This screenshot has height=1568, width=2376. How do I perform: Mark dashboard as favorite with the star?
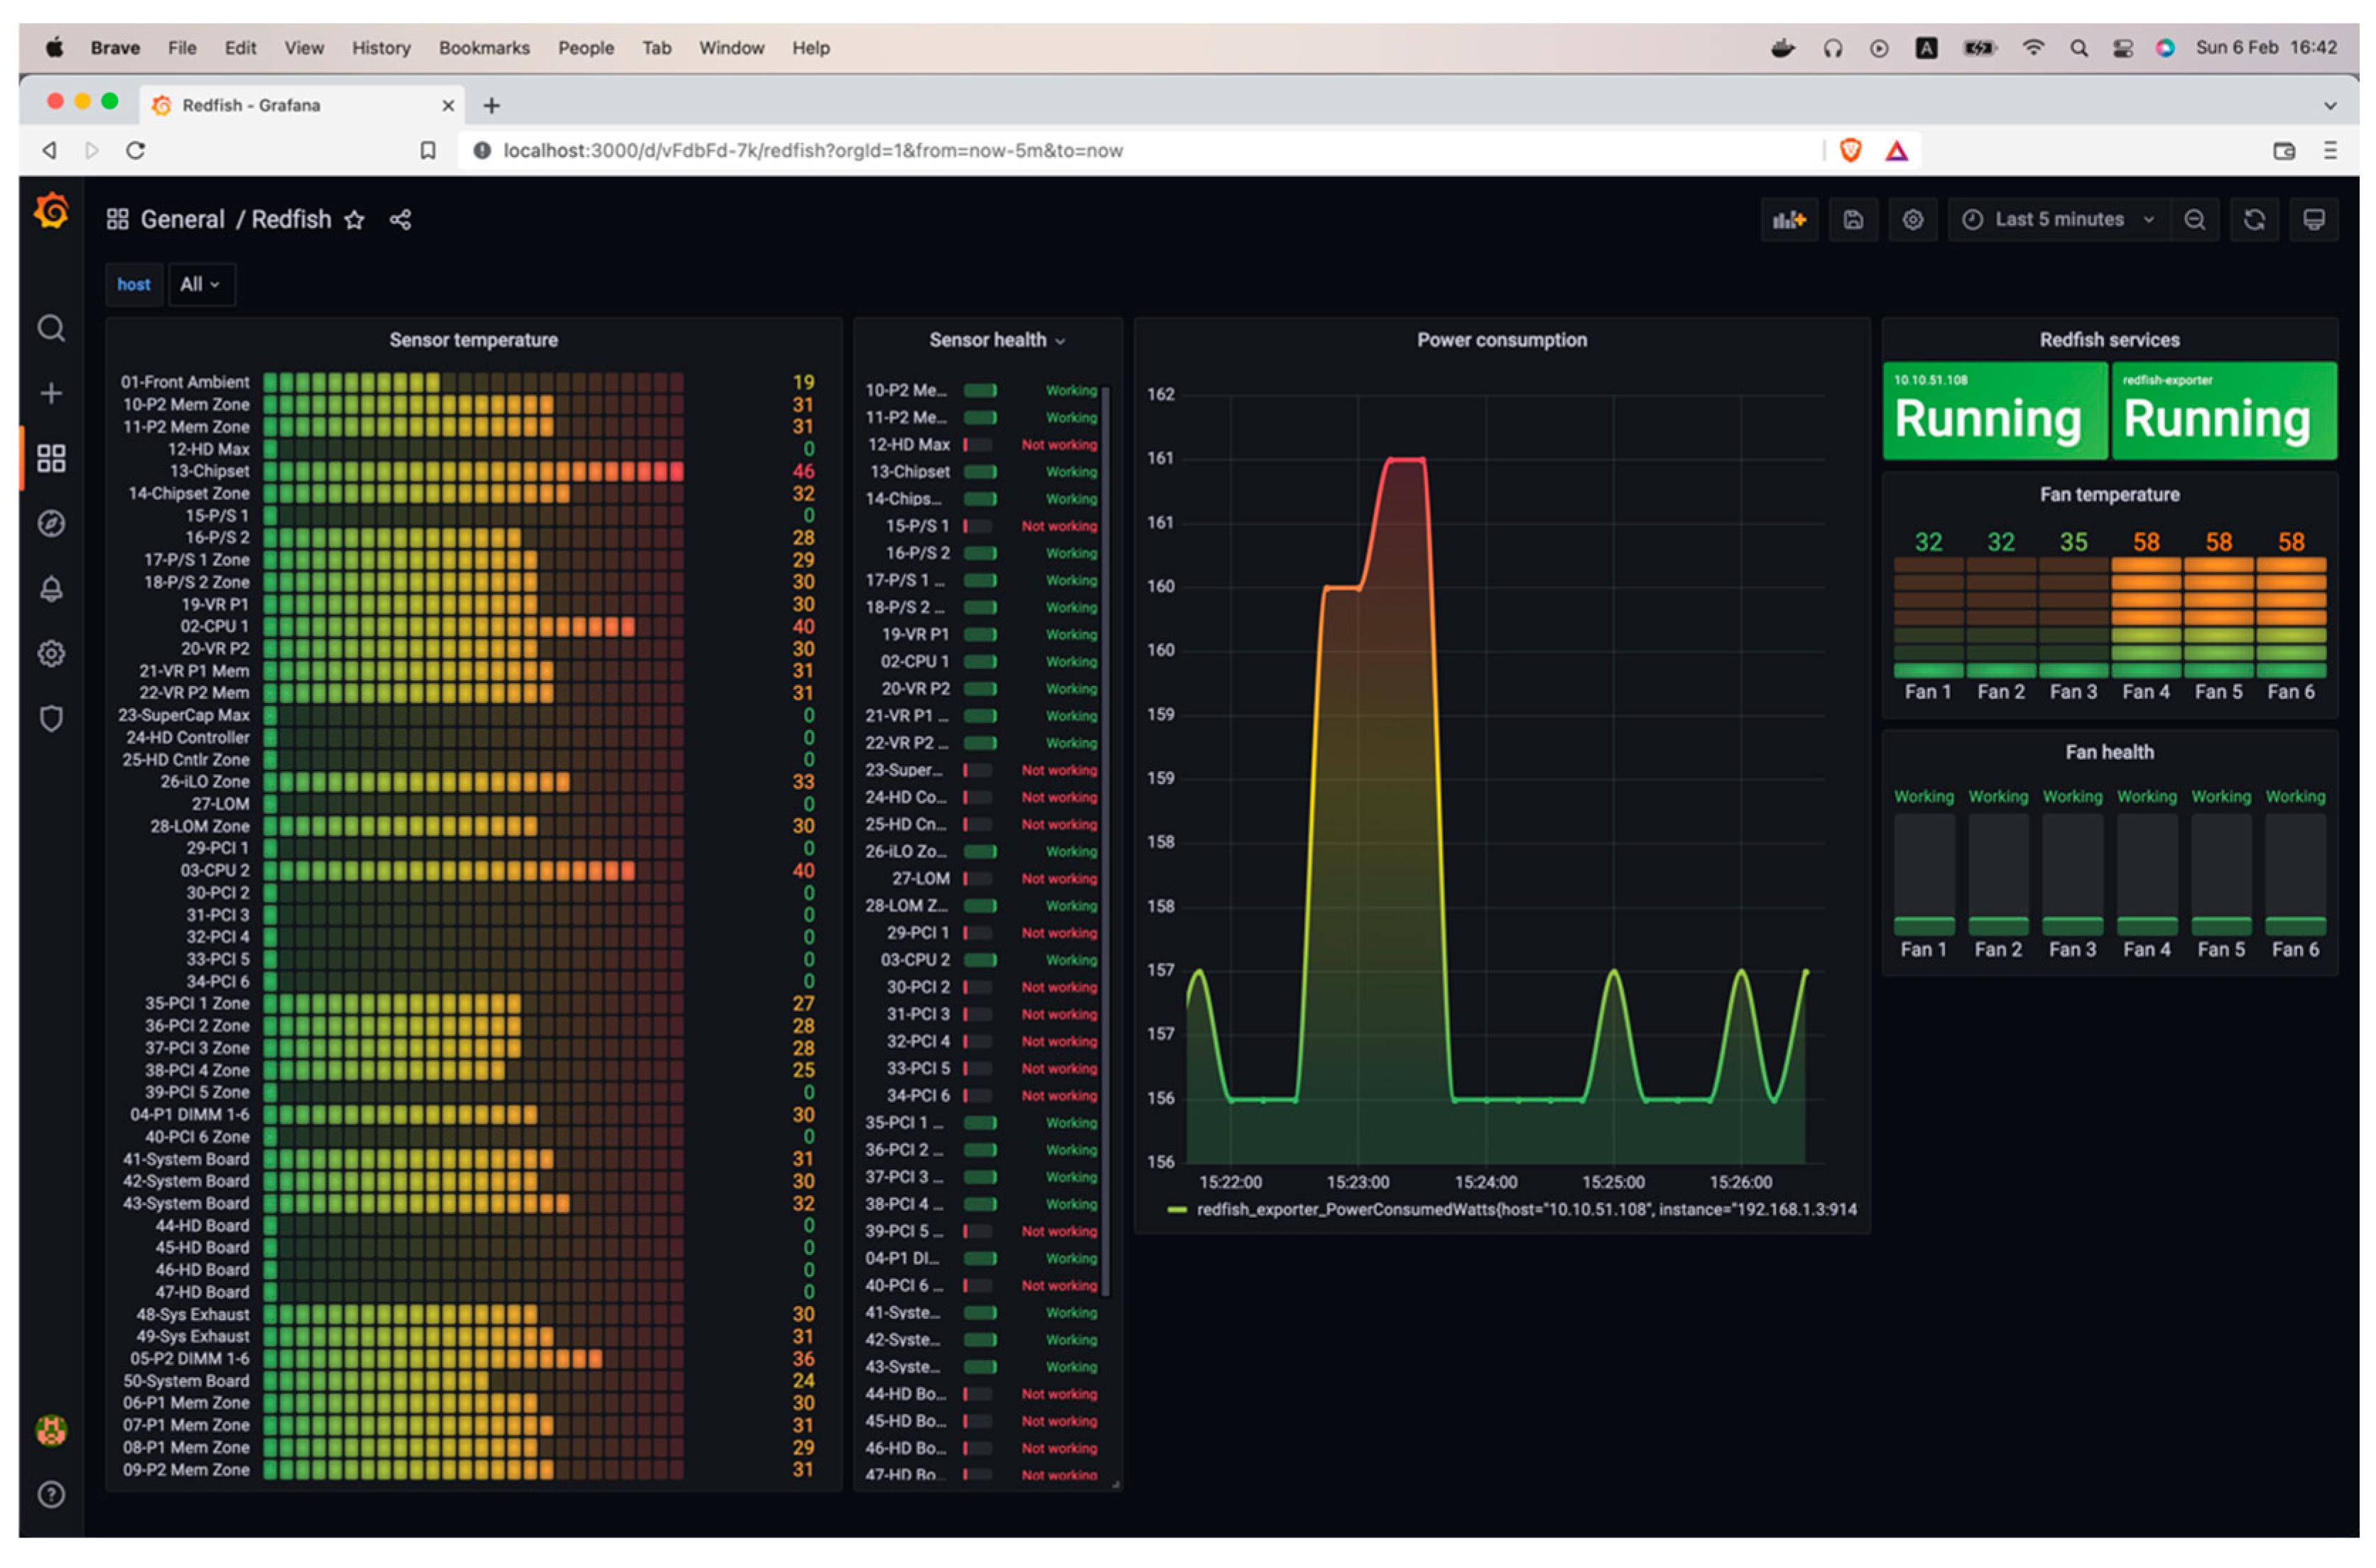(x=354, y=220)
